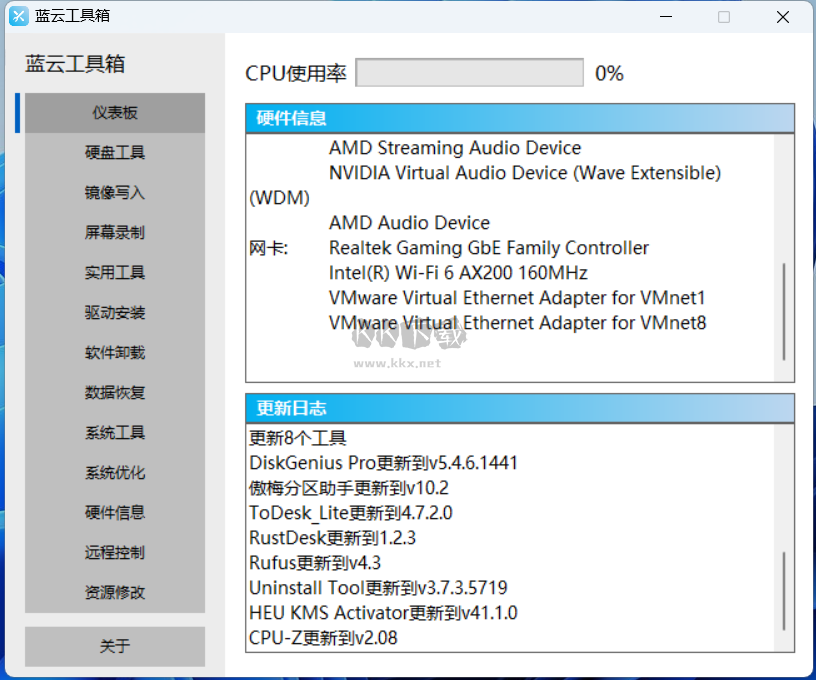Viewport: 816px width, 680px height.
Task: Open the 硬件信息 hardware info page
Action: coord(113,512)
